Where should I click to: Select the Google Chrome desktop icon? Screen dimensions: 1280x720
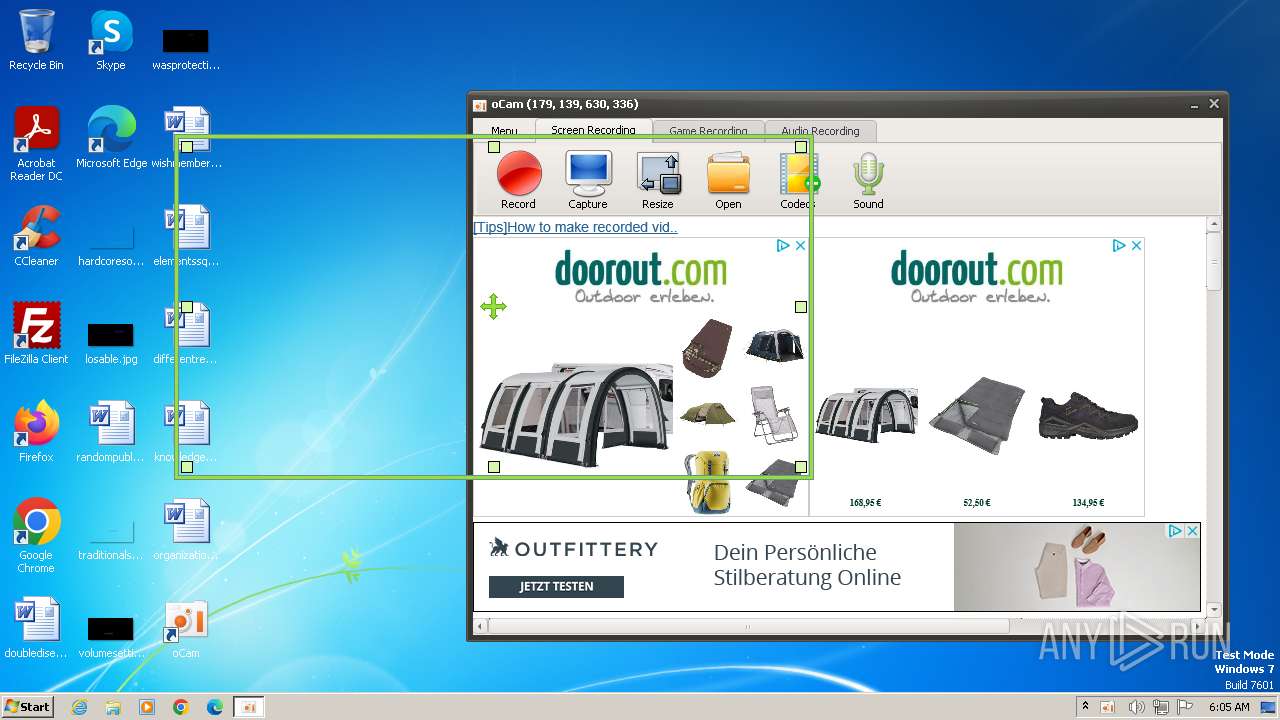[x=36, y=536]
